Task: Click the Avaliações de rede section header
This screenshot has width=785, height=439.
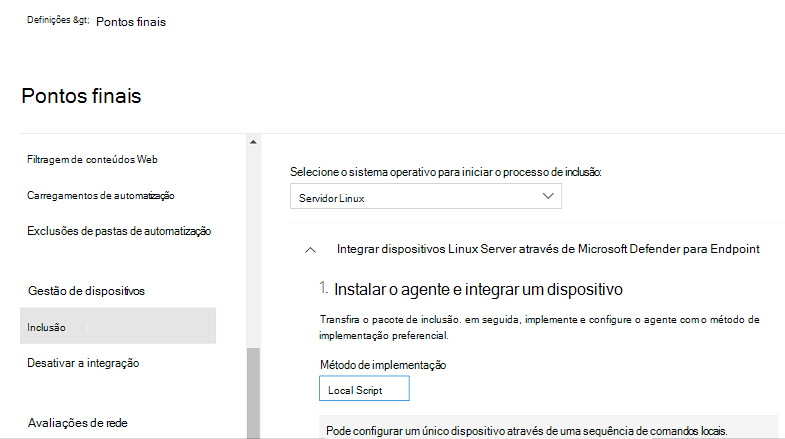Action: pos(77,422)
